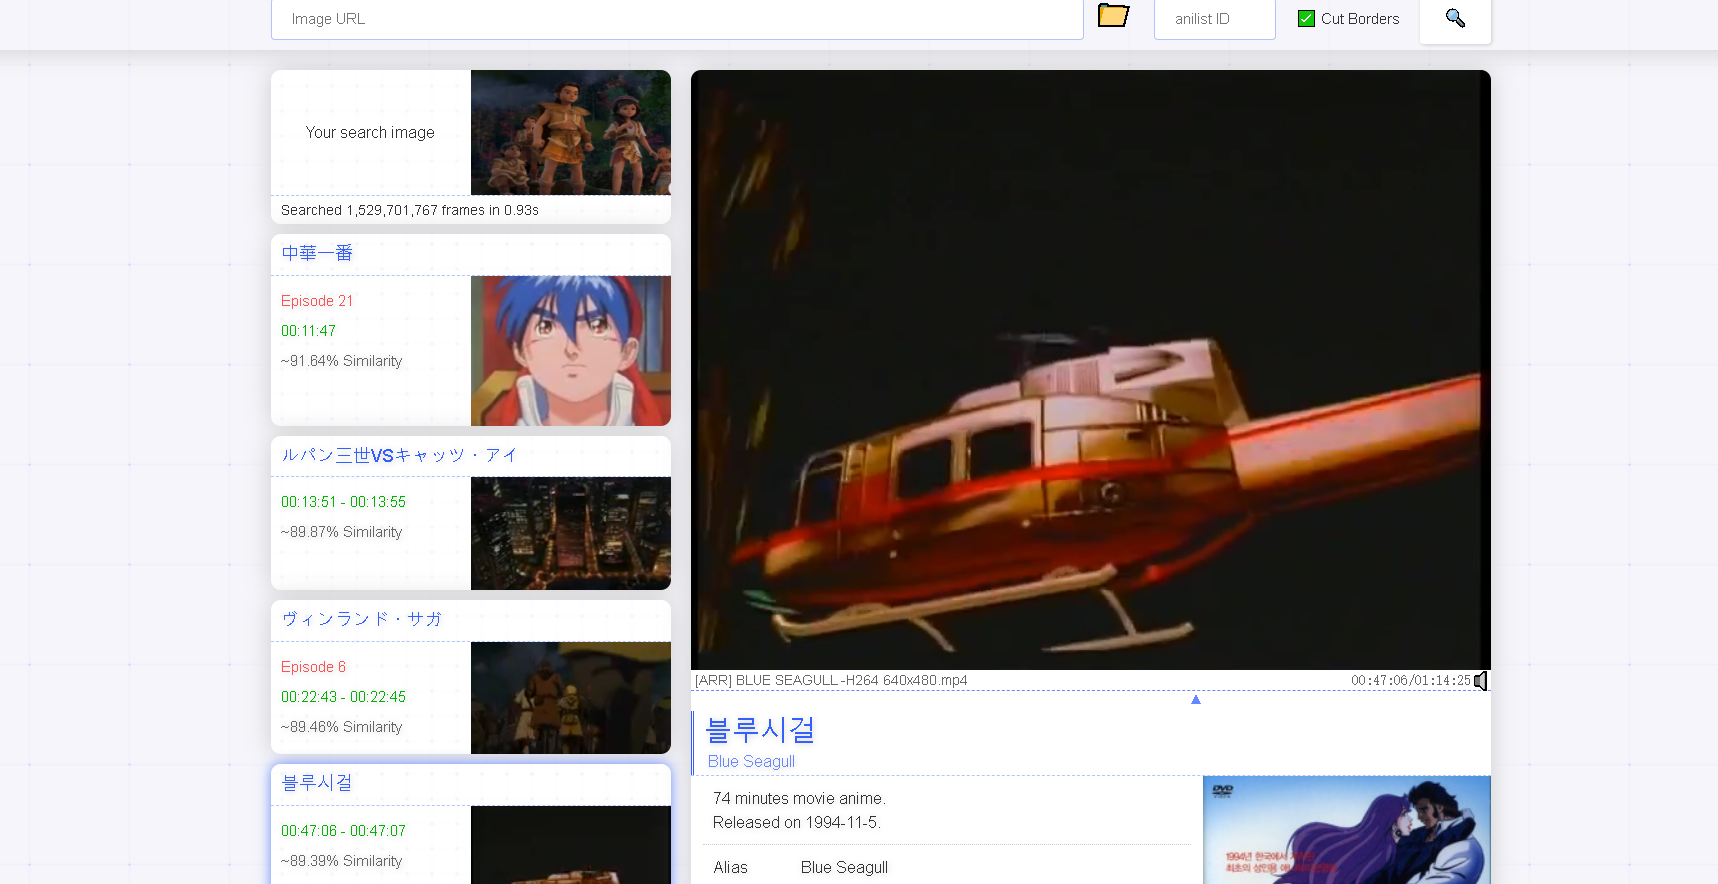1718x884 pixels.
Task: Click the helicopter video preview
Action: pyautogui.click(x=1090, y=370)
